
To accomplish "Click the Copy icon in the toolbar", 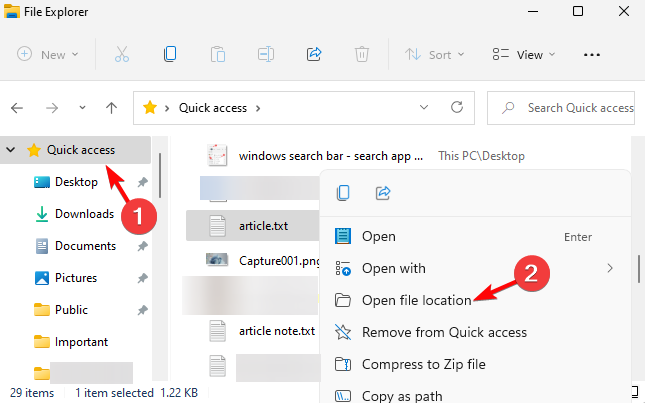I will (170, 54).
